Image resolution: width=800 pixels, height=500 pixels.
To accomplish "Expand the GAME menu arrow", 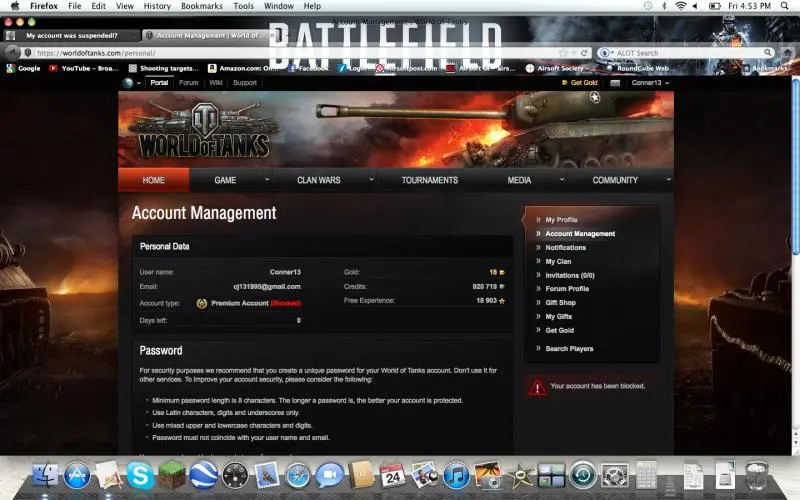I will point(267,180).
